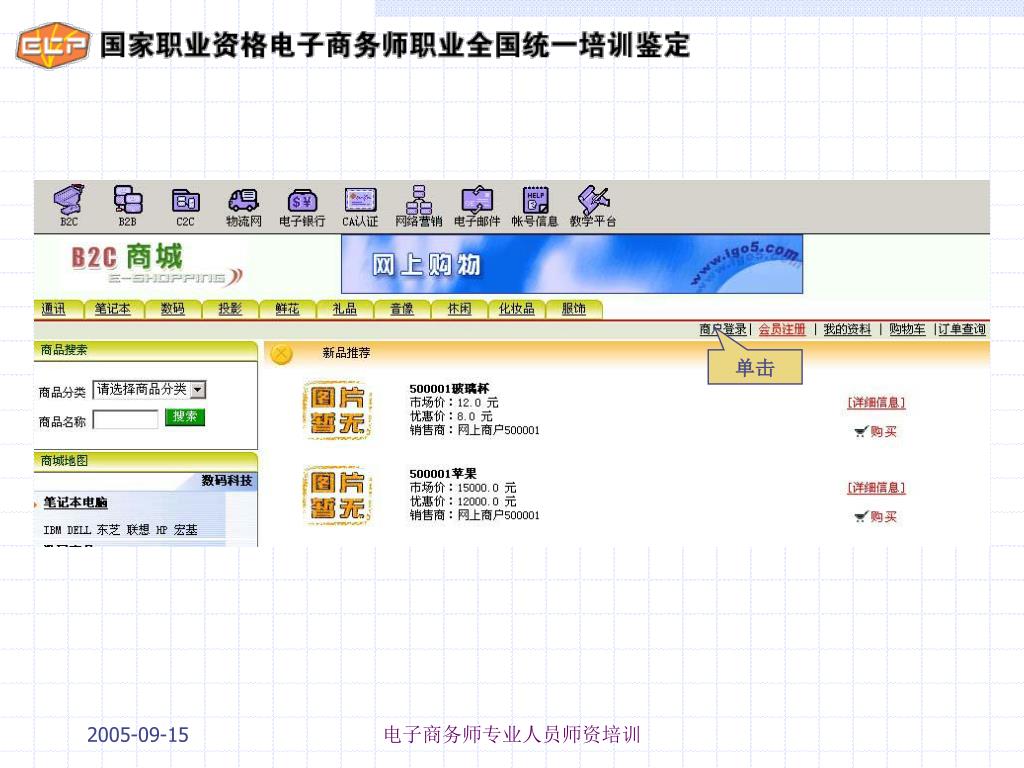Switch to the 礼品 category tab

coord(345,309)
